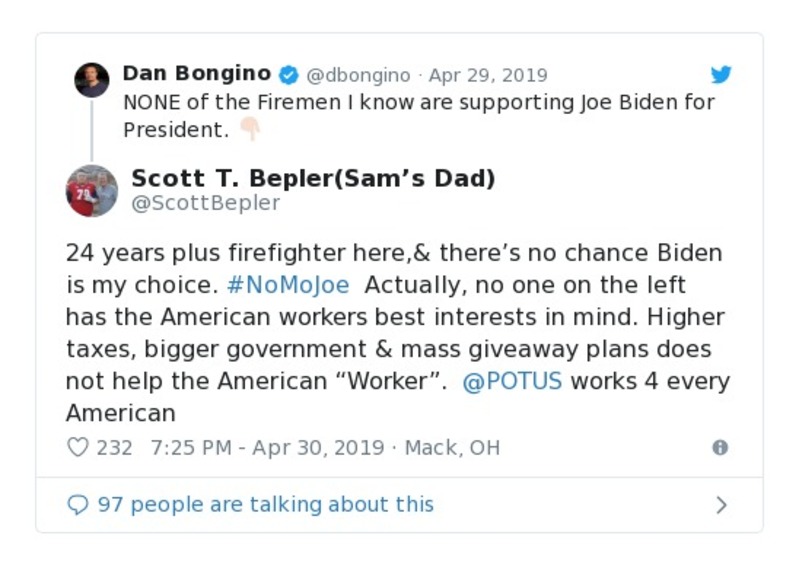Expand the conversation with the right chevron
The width and height of the screenshot is (799, 583).
(722, 505)
